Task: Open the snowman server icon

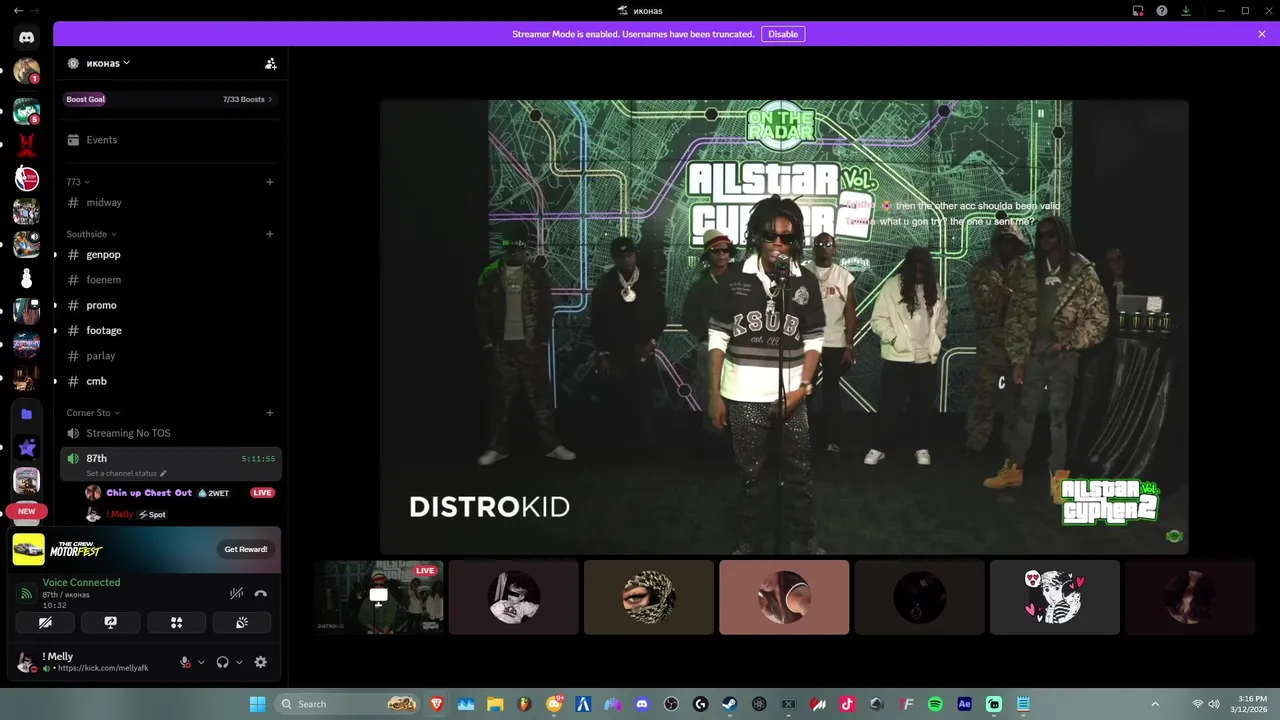Action: (27, 278)
